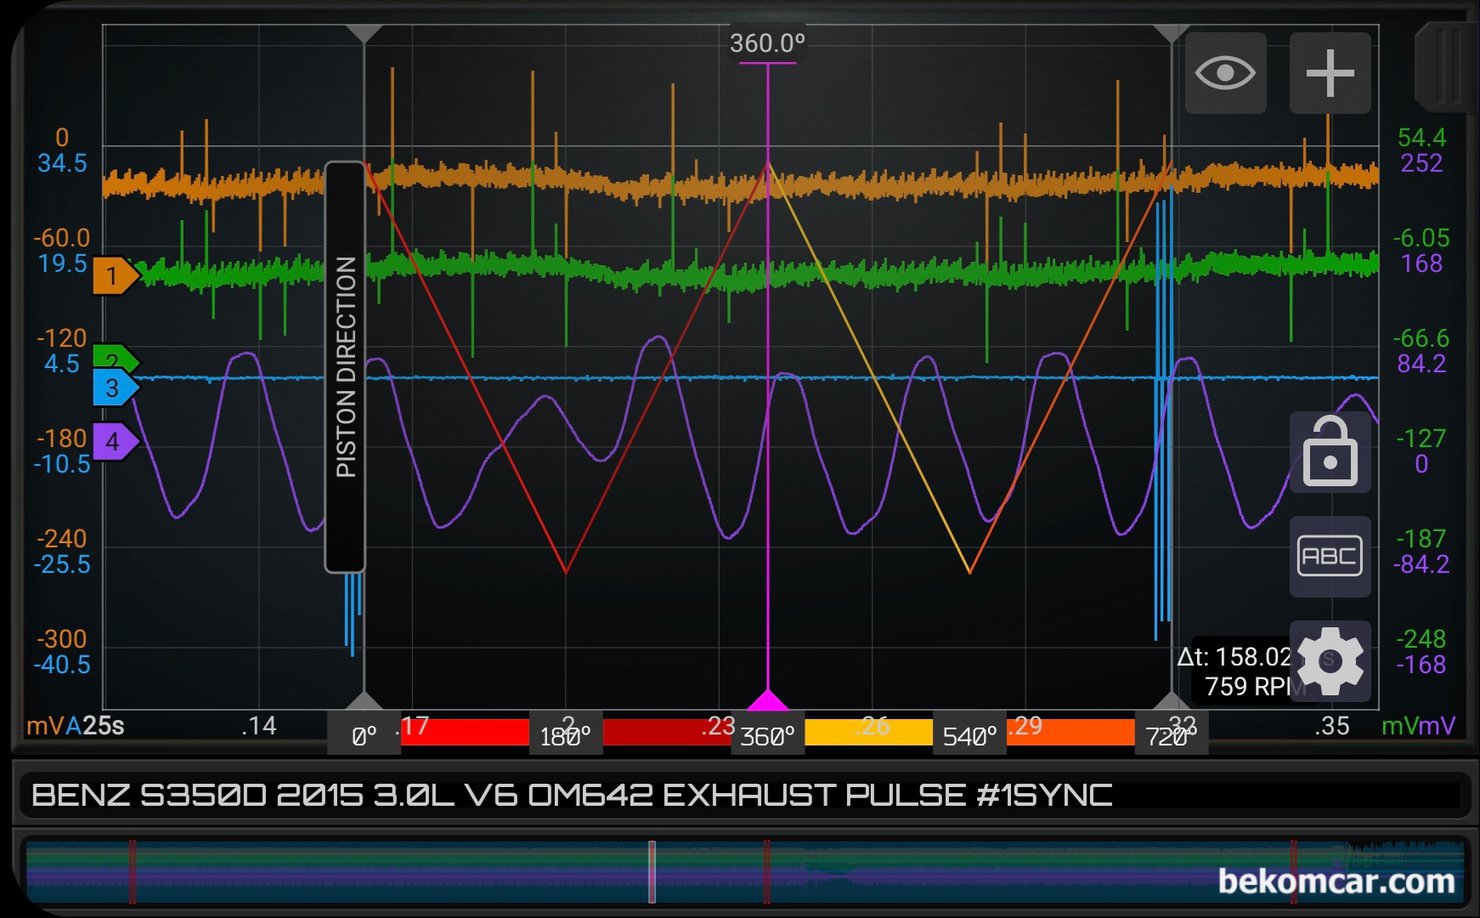Toggle waveform visibility with the eye icon
The image size is (1480, 918).
tap(1225, 73)
